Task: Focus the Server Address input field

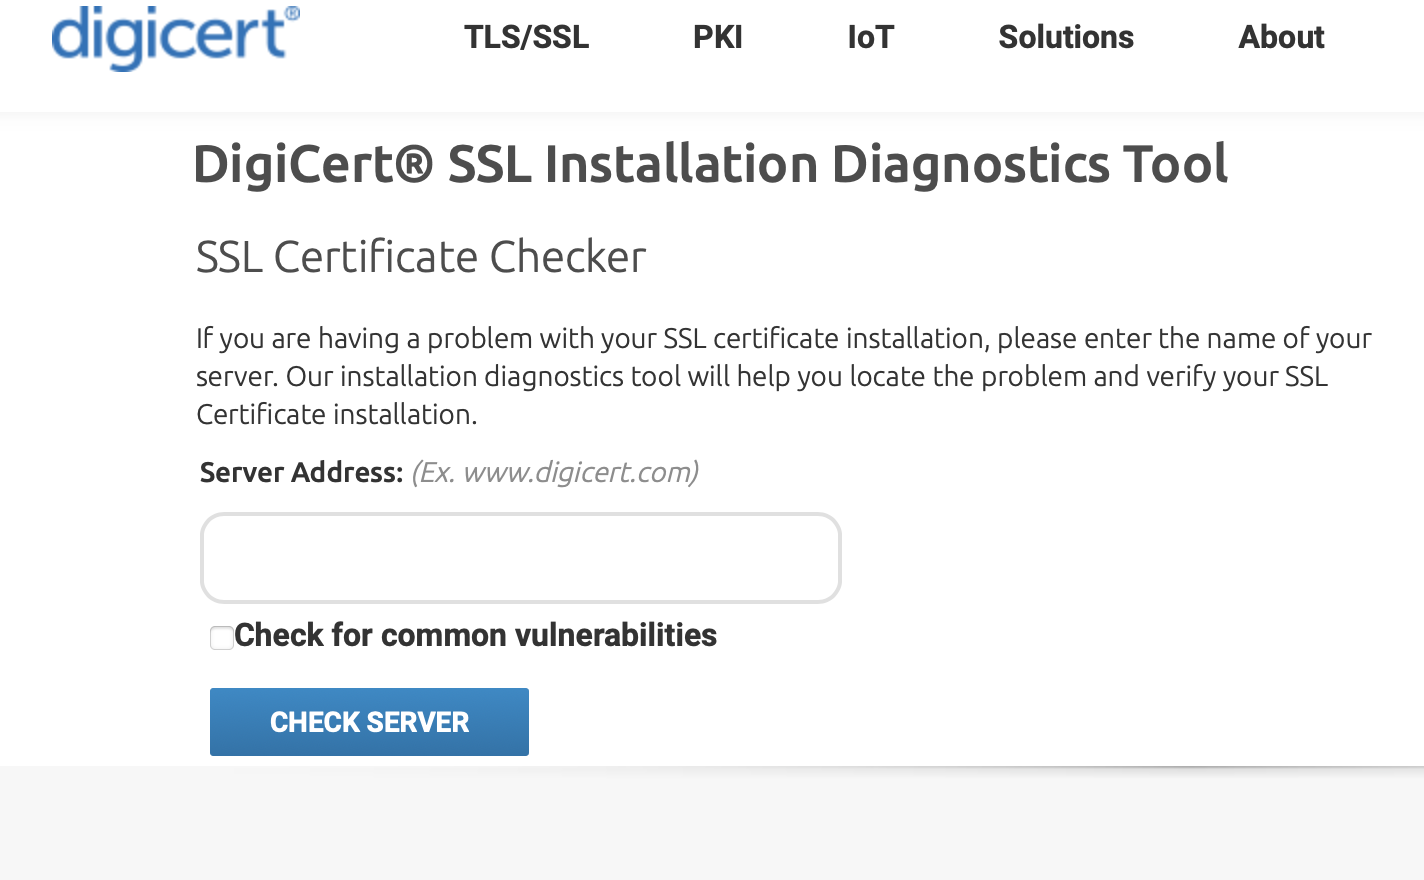Action: (x=520, y=558)
